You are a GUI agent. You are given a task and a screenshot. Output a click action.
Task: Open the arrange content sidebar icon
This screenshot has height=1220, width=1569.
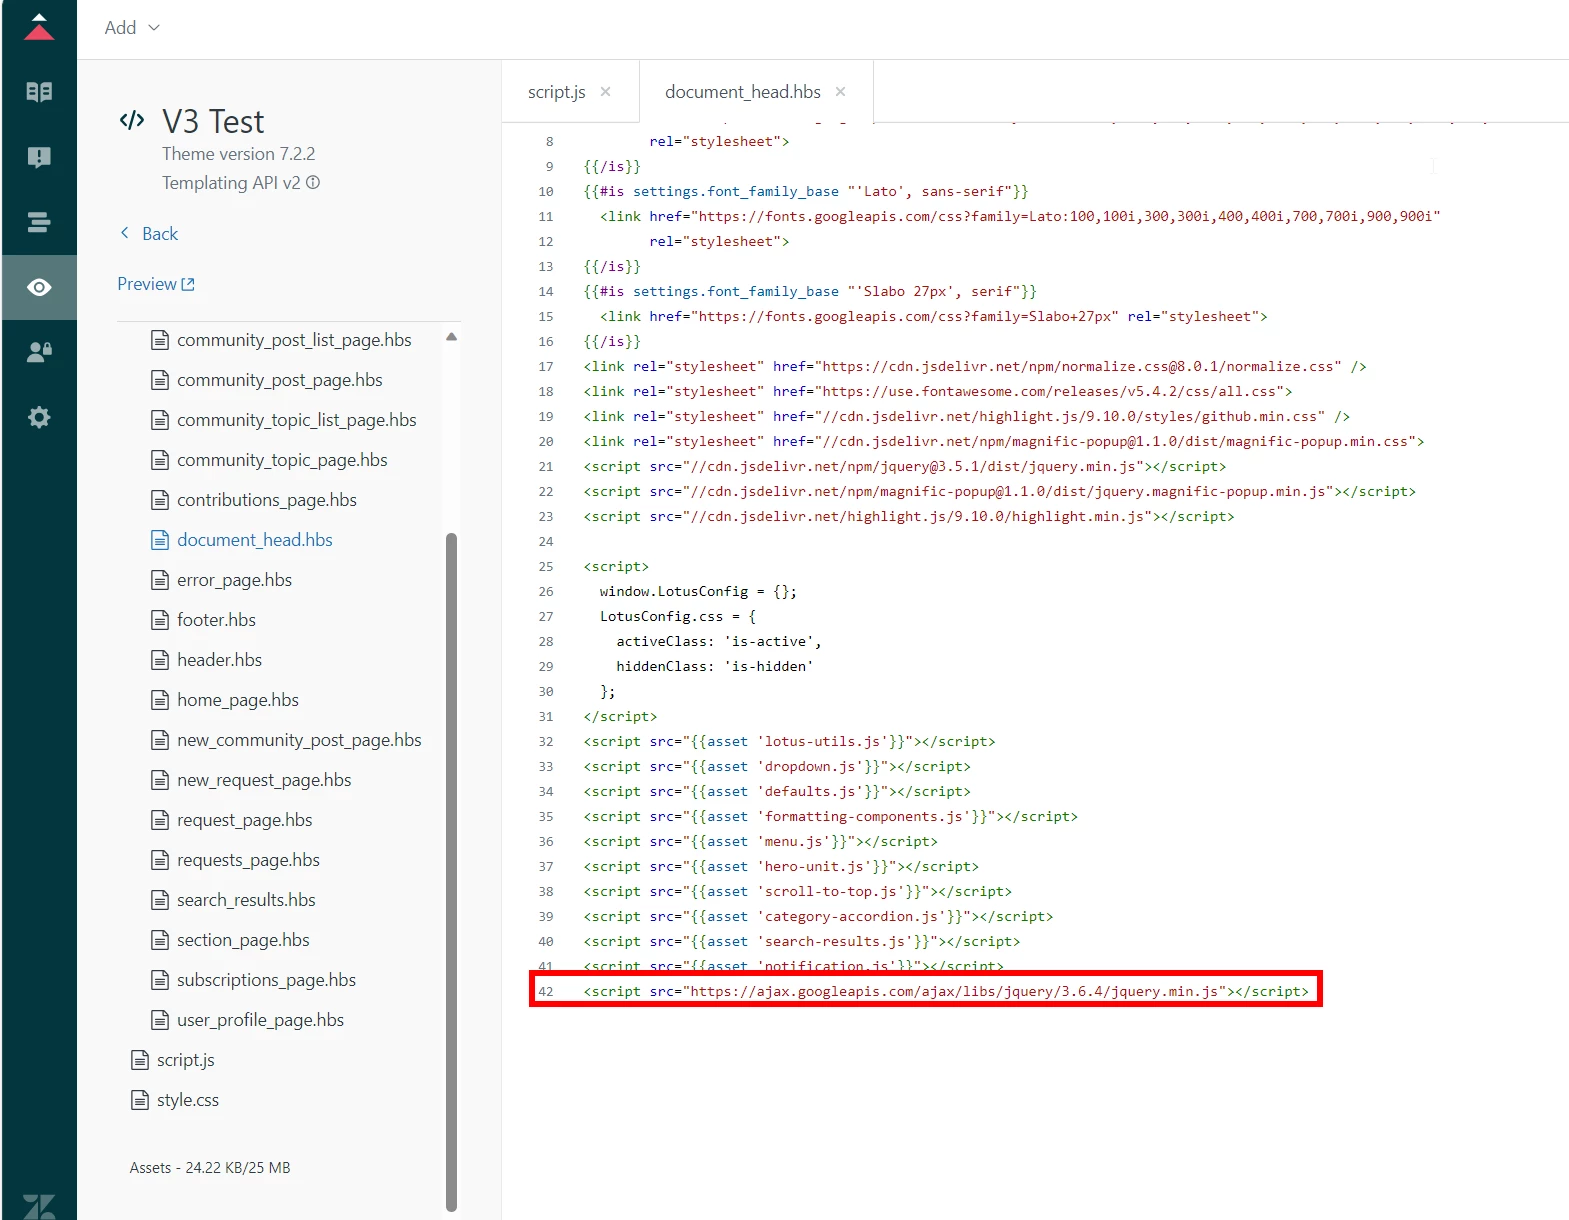39,222
